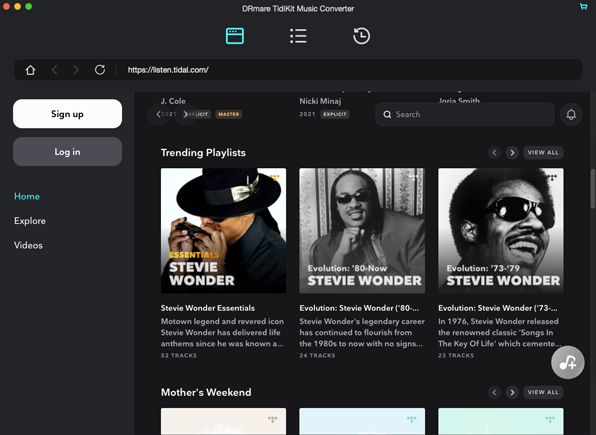
Task: Open the shopping cart icon
Action: coord(583,6)
